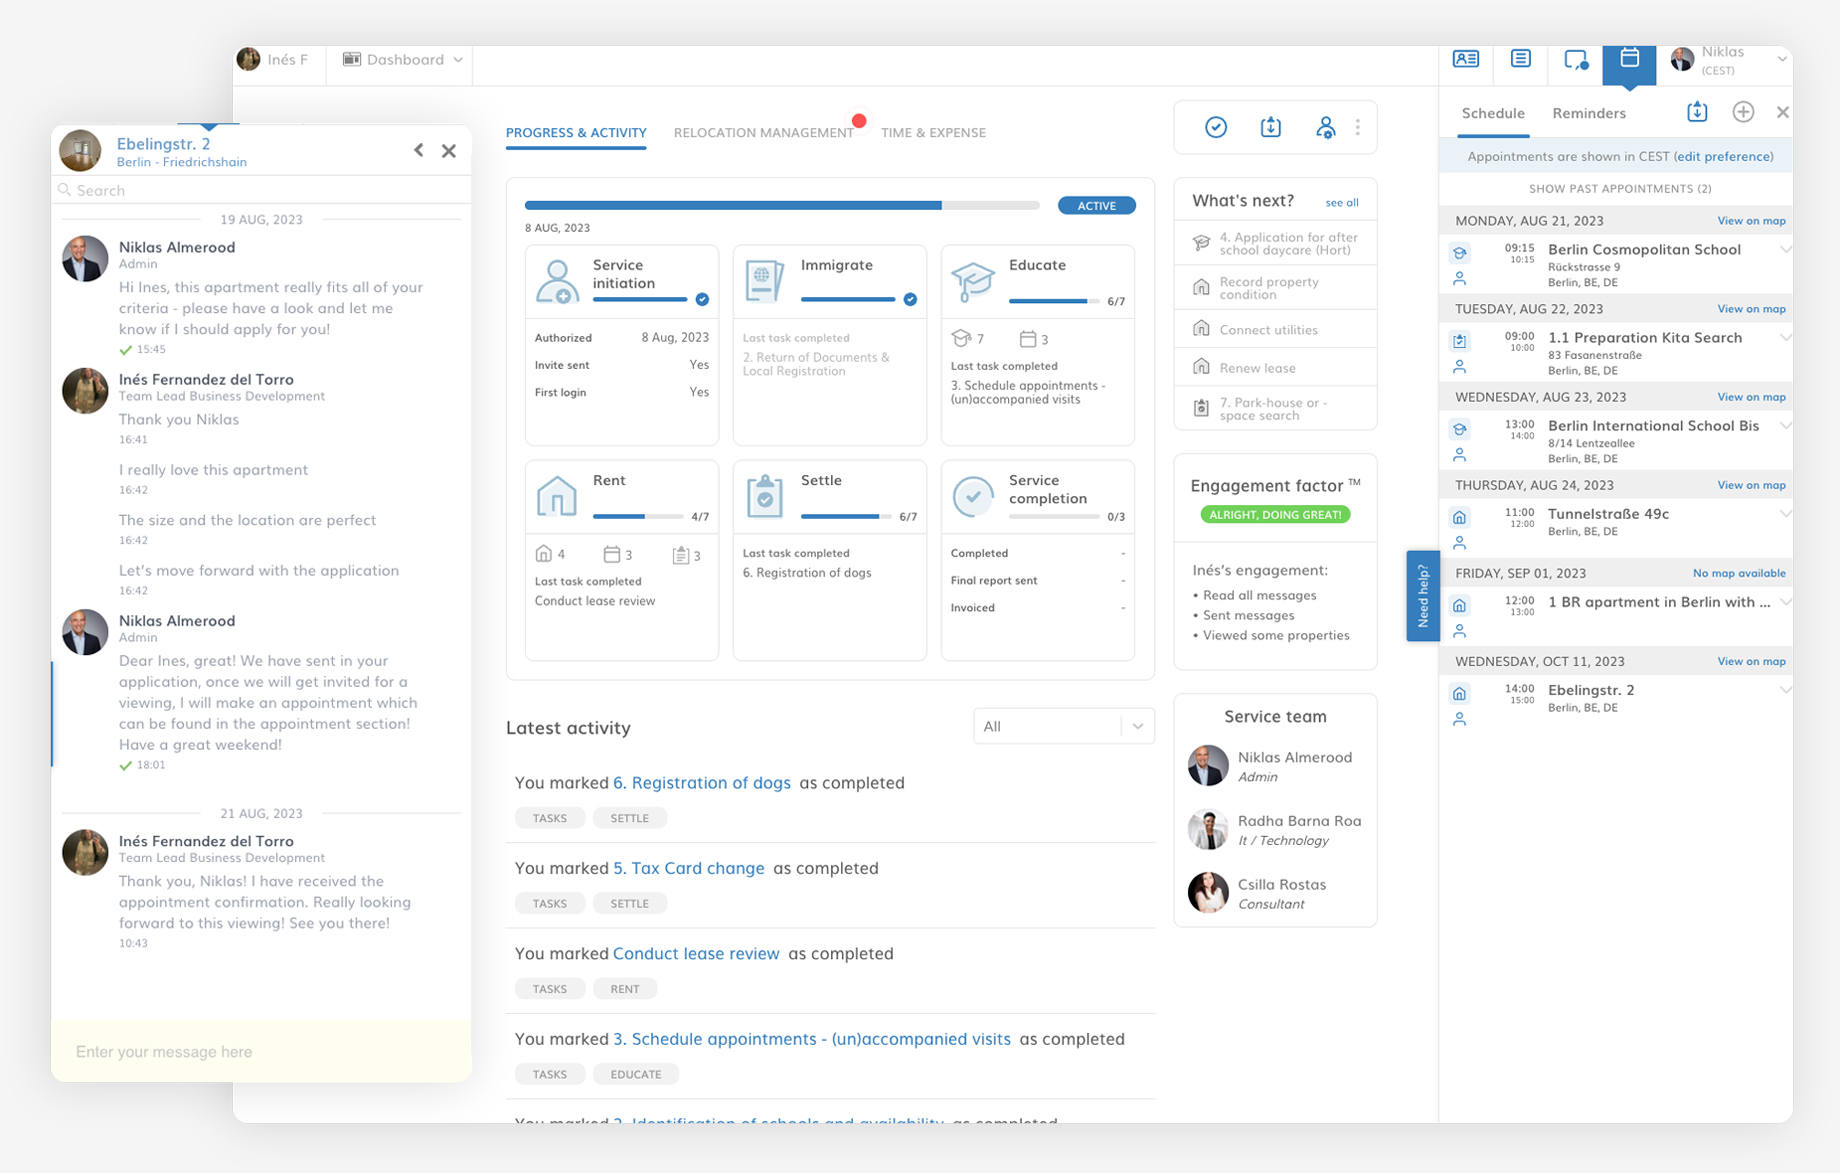Screen dimensions: 1840x1173
Task: Switch to the Reminders tab
Action: pos(1589,113)
